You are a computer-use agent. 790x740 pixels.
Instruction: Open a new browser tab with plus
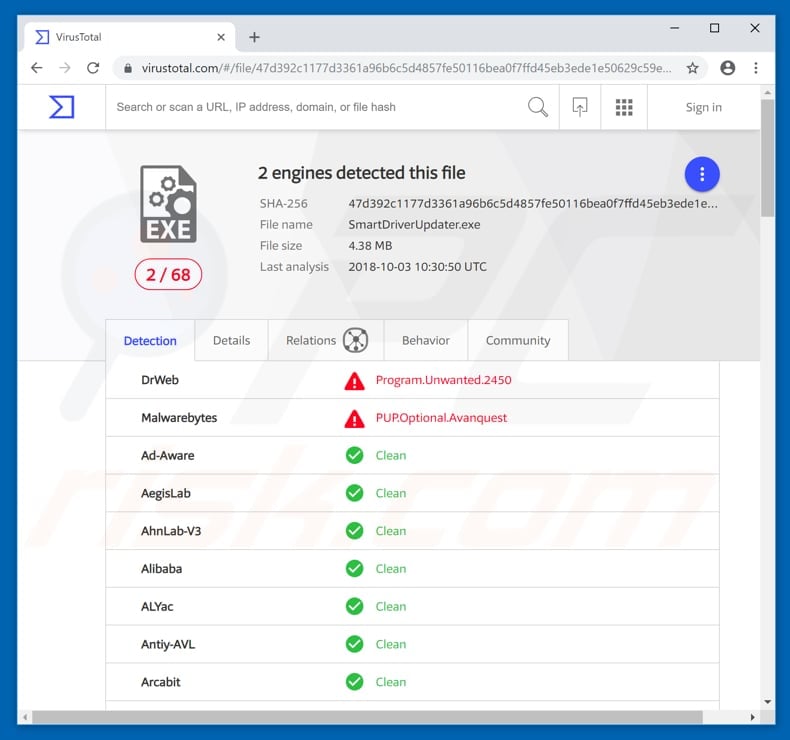(x=254, y=37)
